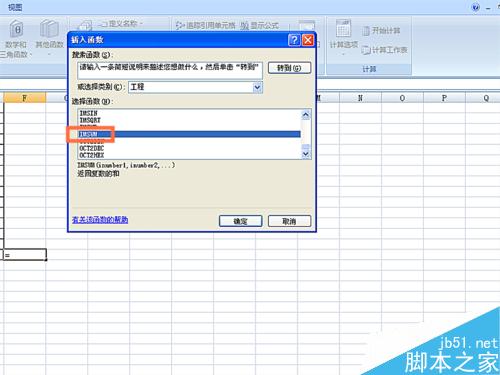Click the 搜索函数 description input box
This screenshot has width=500, height=375.
(170, 70)
